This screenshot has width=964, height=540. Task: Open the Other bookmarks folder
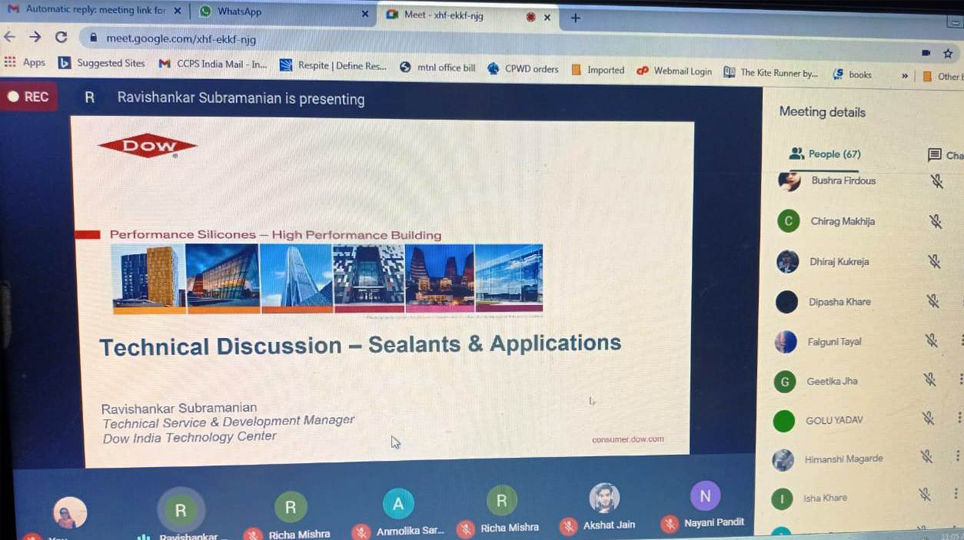(942, 76)
